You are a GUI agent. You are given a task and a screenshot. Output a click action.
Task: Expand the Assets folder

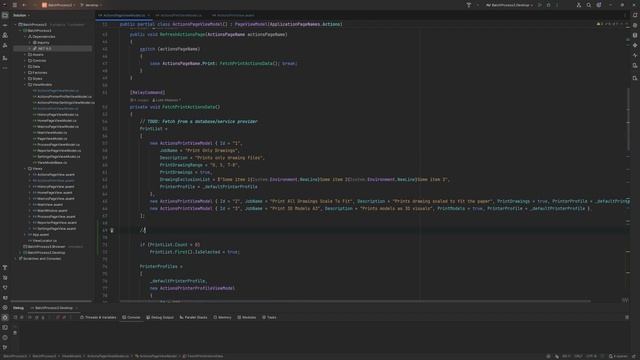click(25, 54)
